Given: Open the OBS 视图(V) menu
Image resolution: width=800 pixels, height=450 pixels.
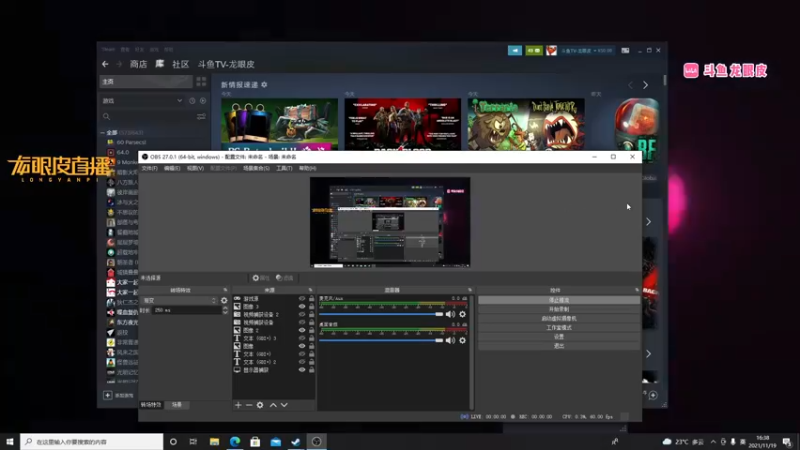Looking at the screenshot, I should click(195, 168).
